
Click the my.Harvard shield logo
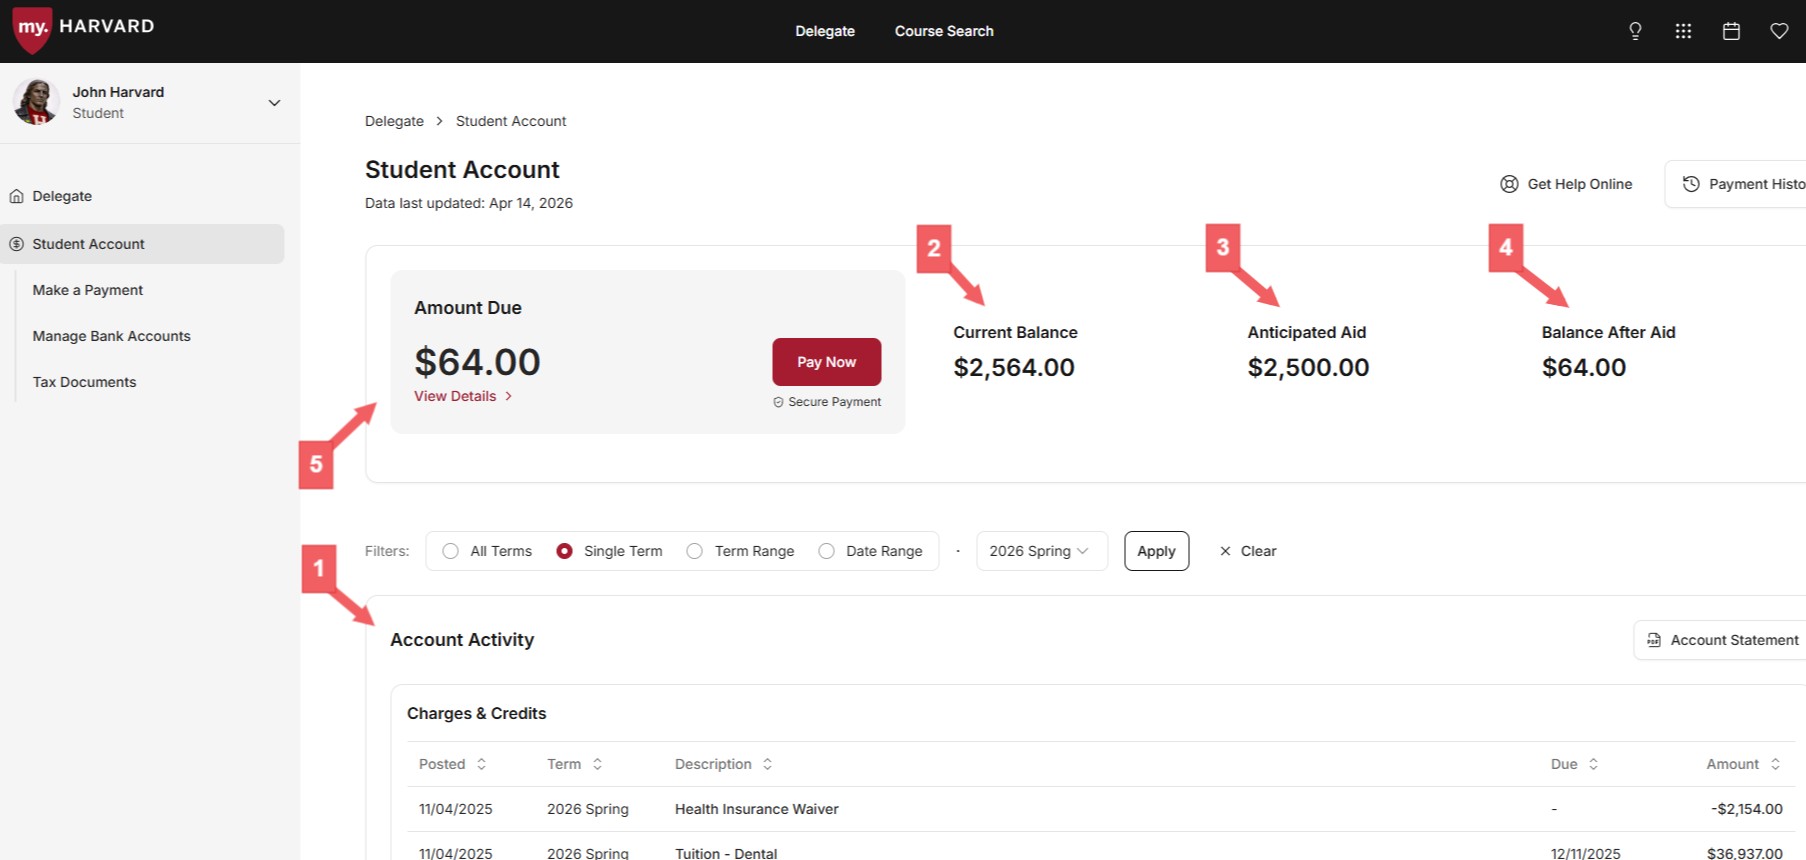pos(32,30)
